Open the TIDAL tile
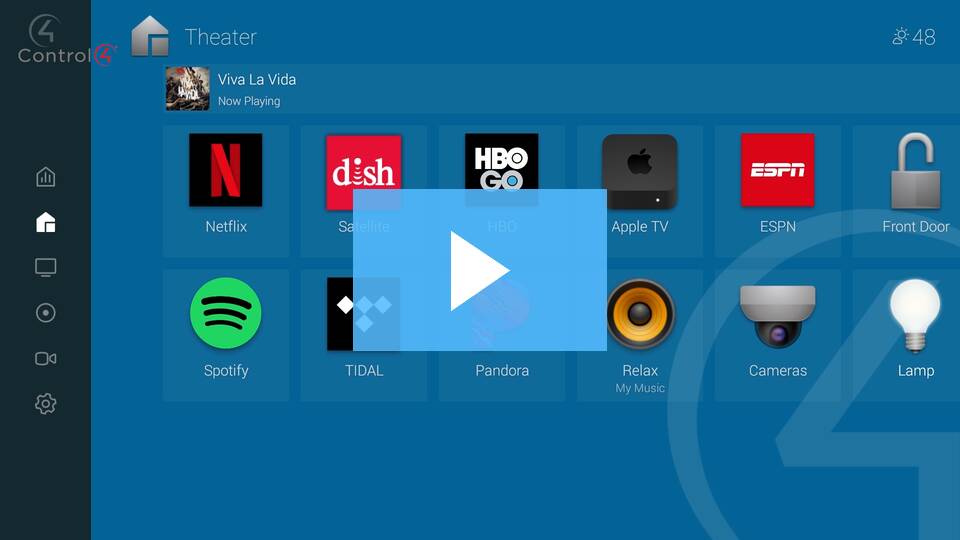This screenshot has height=540, width=960. [364, 335]
